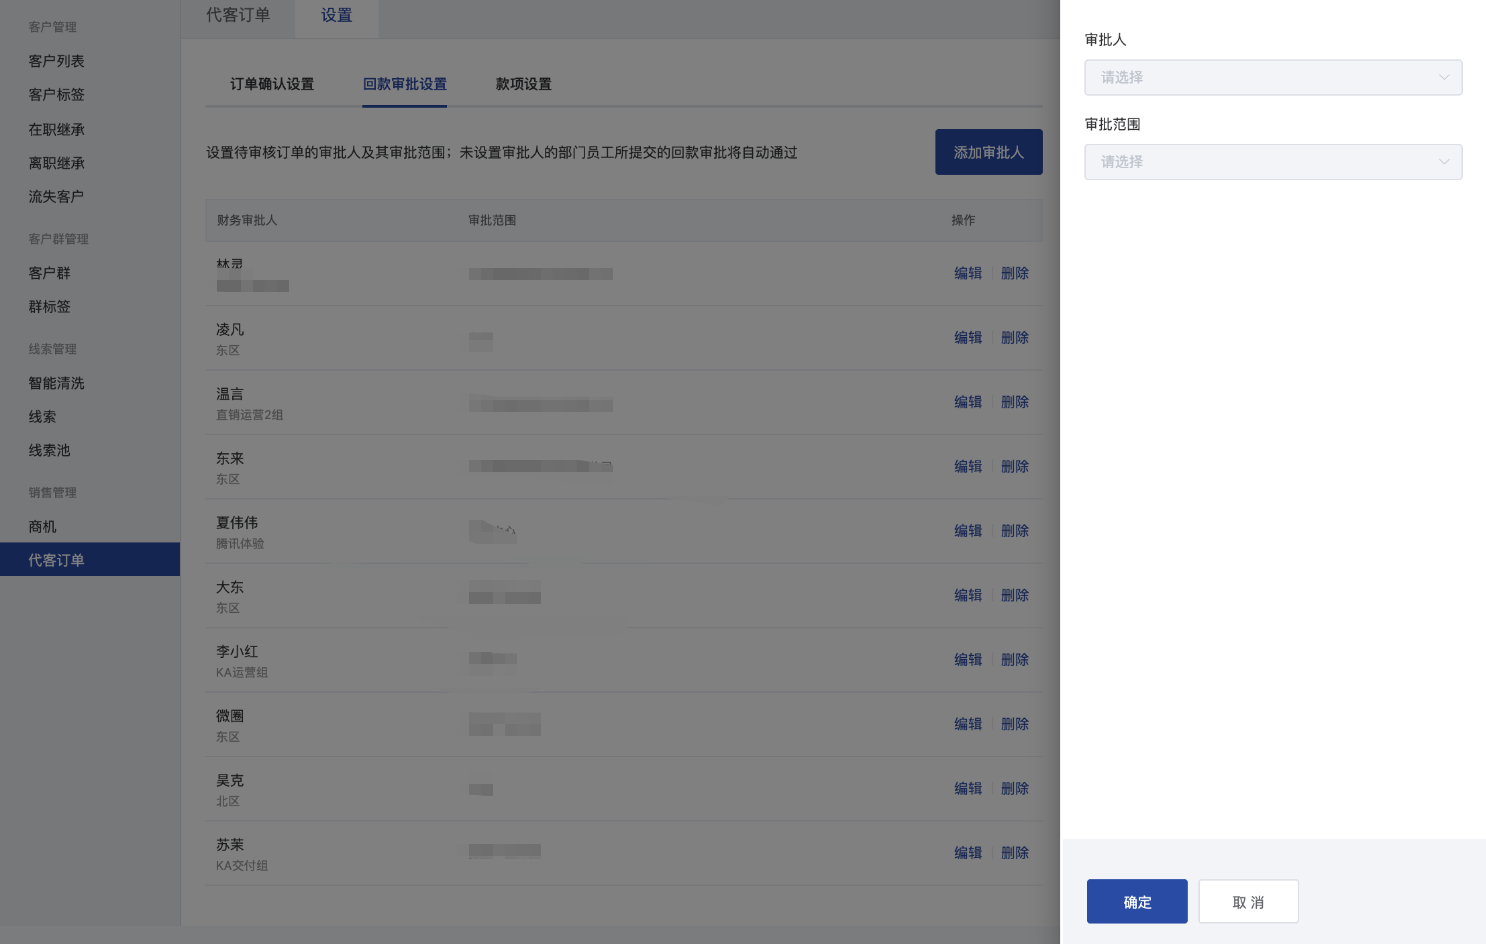1486x944 pixels.
Task: Open 客户标签 in the sidebar
Action: click(57, 95)
